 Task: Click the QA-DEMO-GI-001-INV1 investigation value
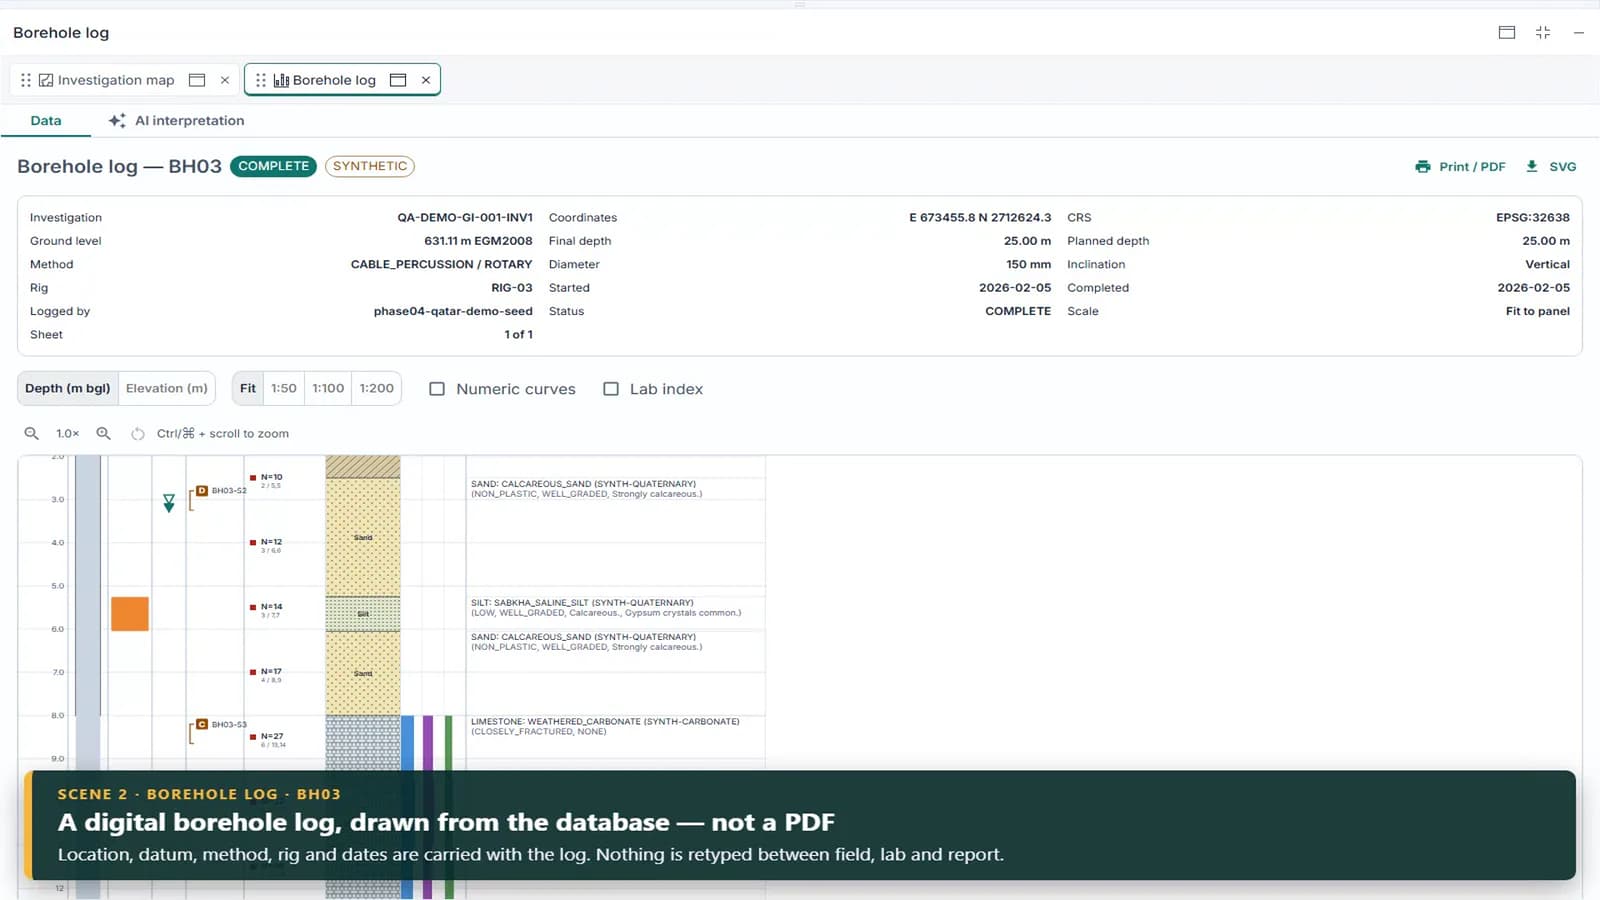click(x=465, y=217)
